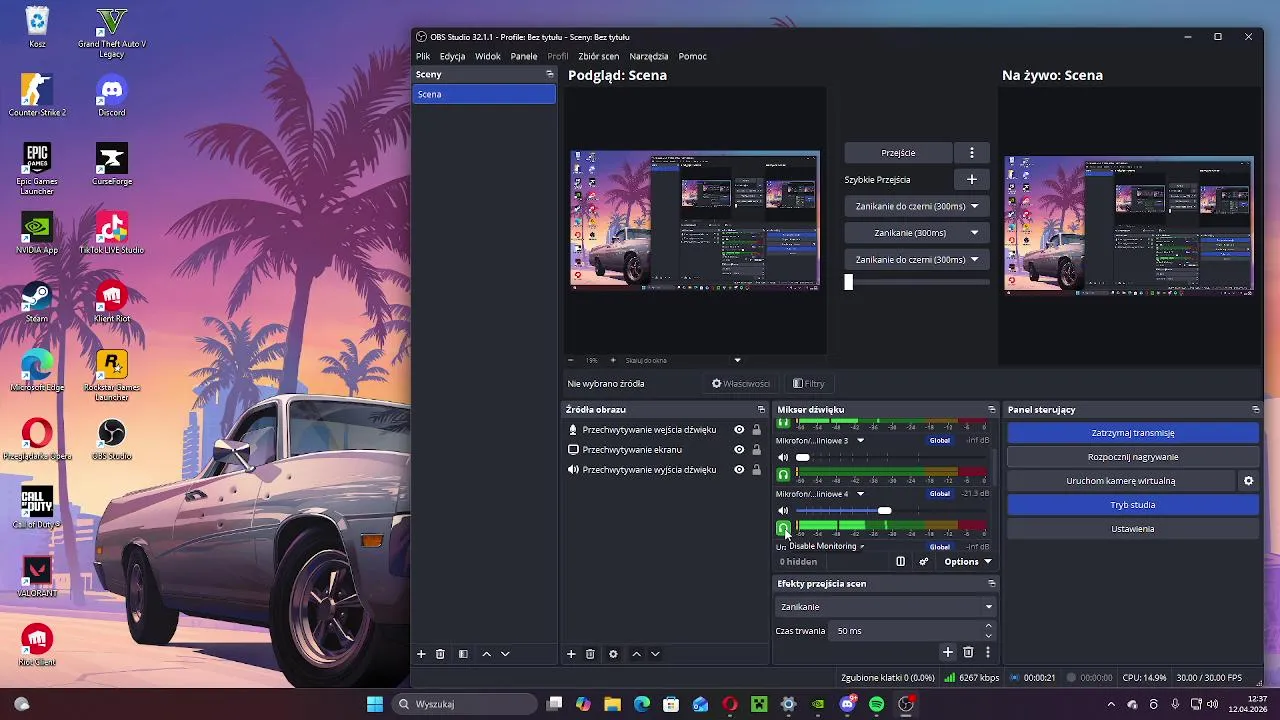Viewport: 1280px width, 720px height.
Task: Move scene up with Sceny panel arrow
Action: 486,654
